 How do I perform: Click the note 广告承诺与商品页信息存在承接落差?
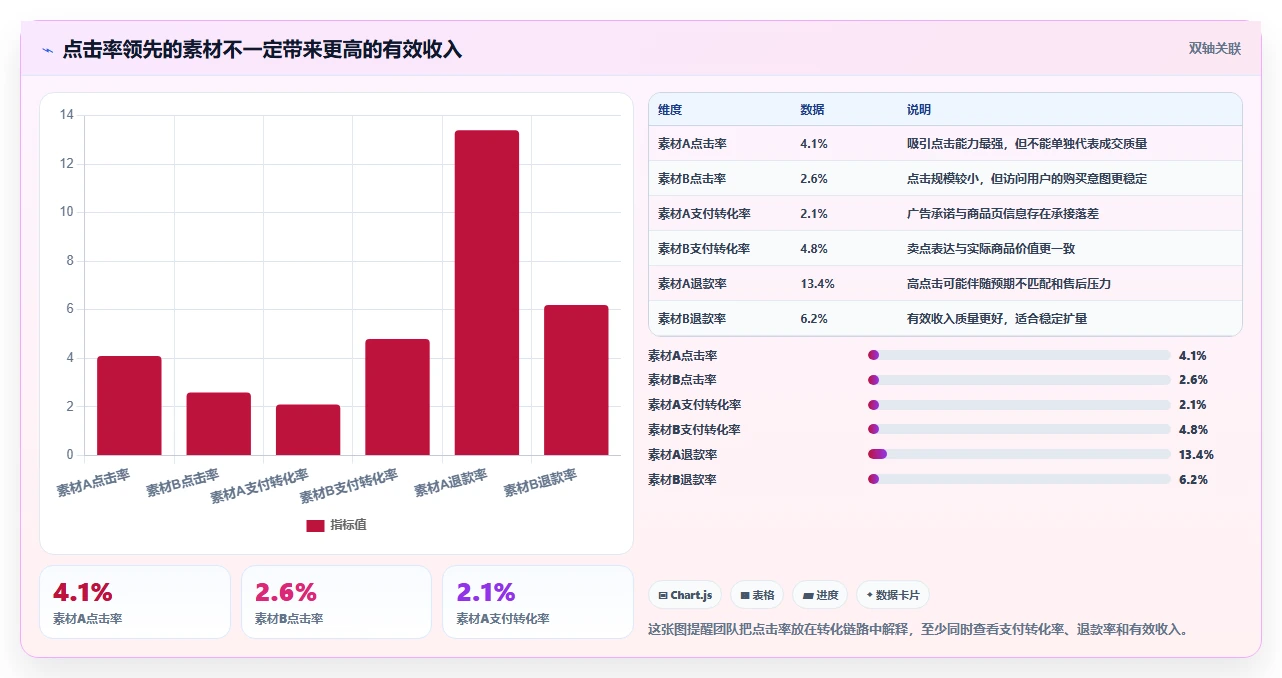coord(1003,214)
